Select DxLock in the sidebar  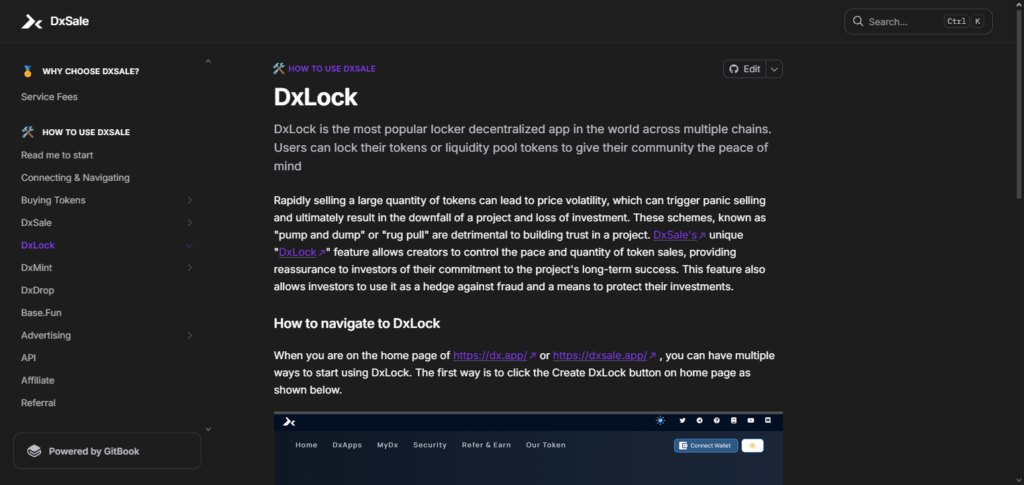click(38, 245)
